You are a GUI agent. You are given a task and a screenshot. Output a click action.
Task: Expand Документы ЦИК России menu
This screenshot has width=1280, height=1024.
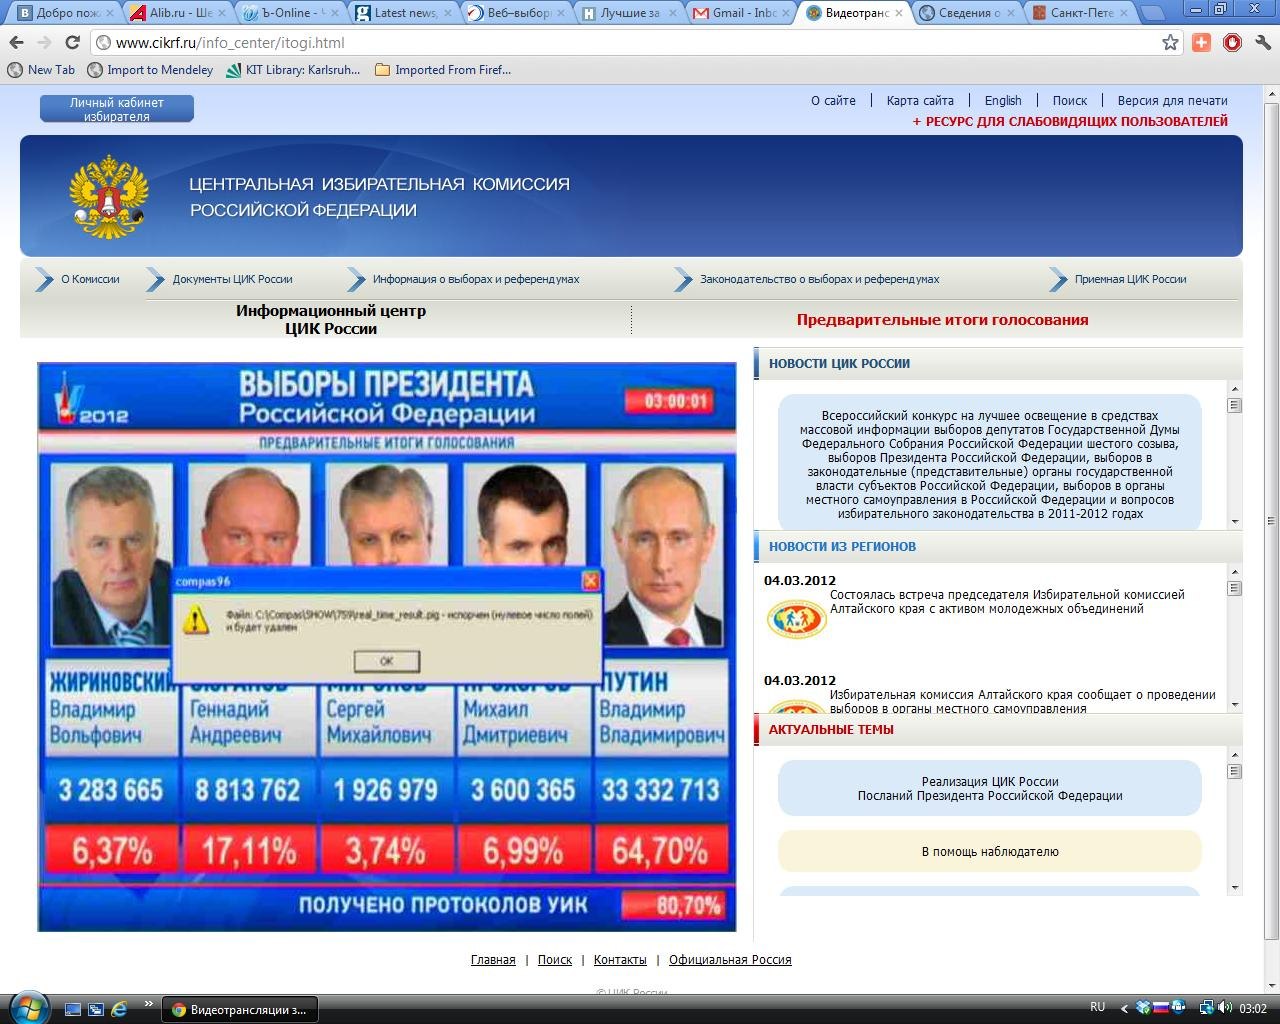[x=232, y=280]
